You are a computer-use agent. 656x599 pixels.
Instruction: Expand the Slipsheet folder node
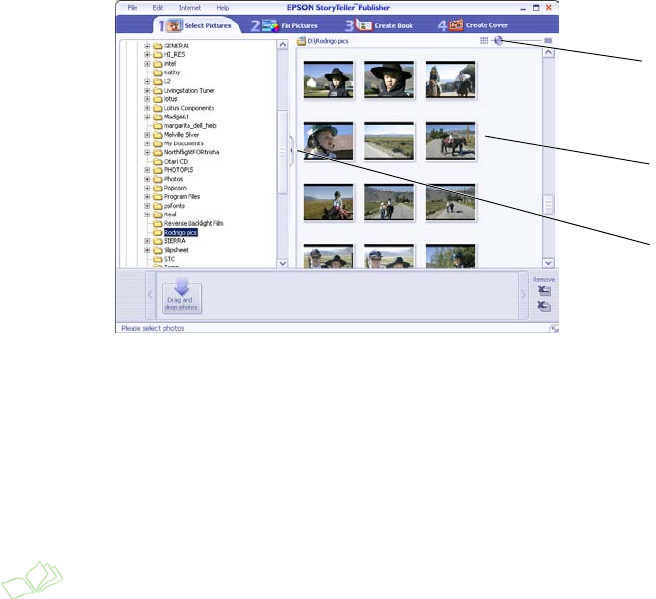click(147, 250)
